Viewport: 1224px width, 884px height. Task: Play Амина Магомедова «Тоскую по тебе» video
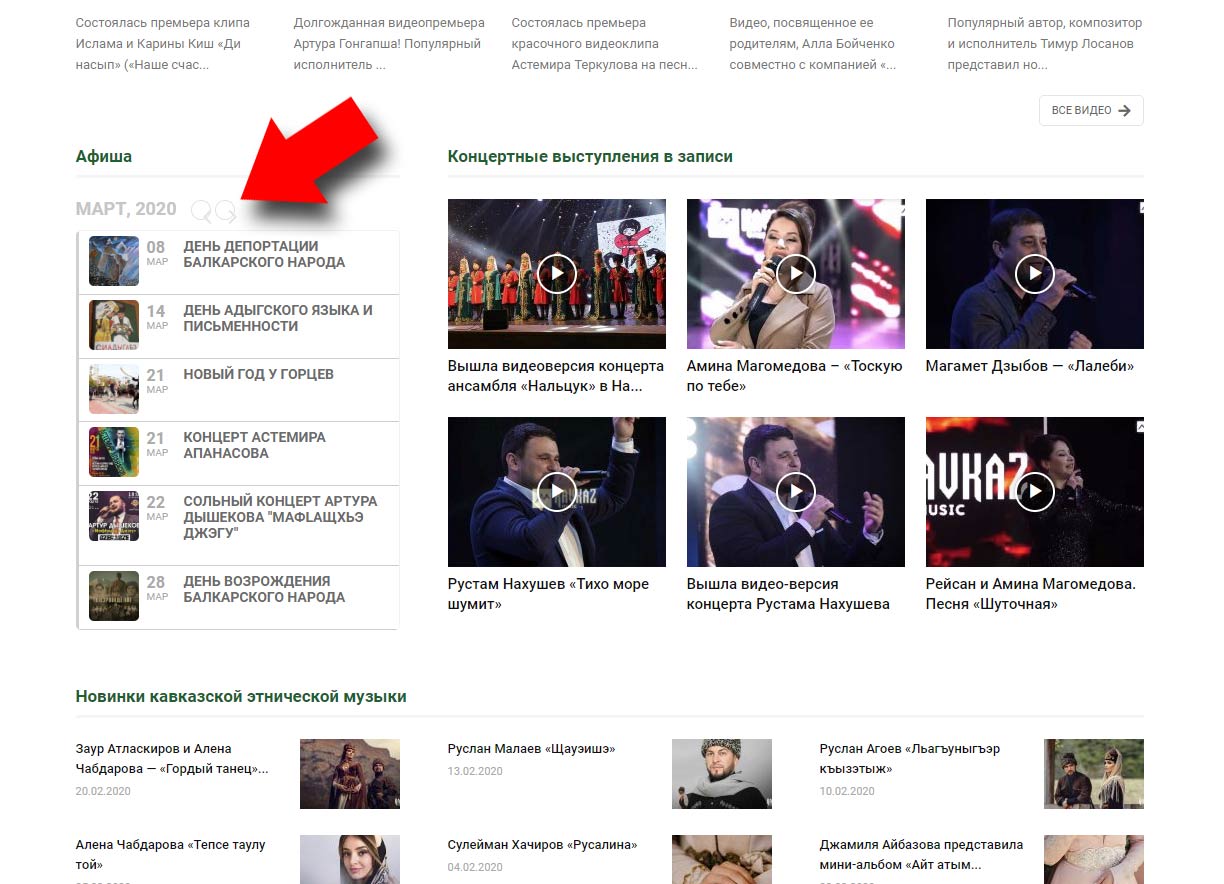795,273
